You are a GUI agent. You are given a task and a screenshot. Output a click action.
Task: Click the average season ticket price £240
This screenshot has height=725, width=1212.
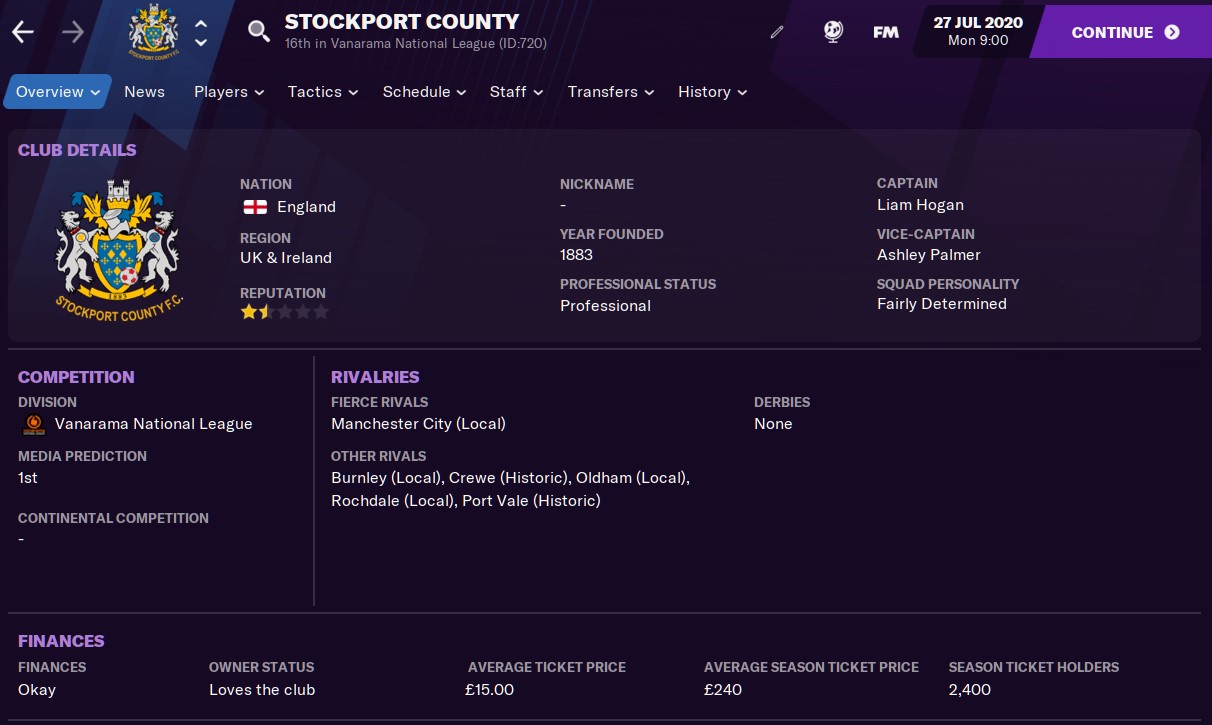[x=725, y=690]
